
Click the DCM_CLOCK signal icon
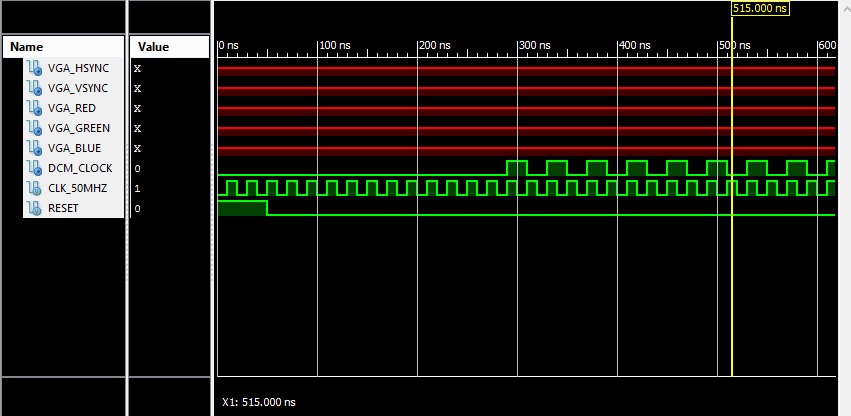point(35,168)
